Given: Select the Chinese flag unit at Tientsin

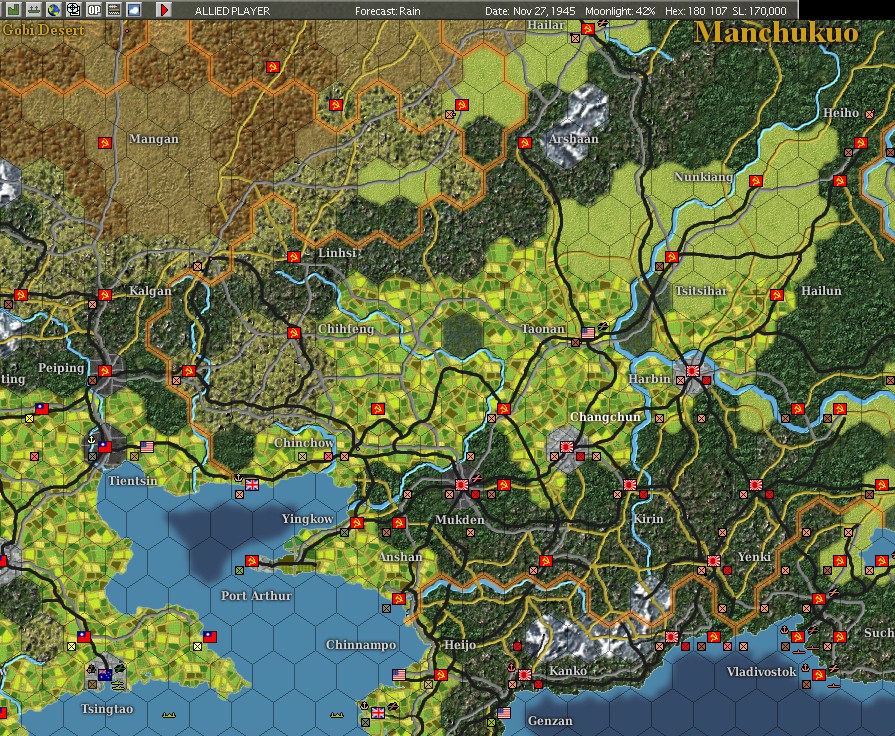Looking at the screenshot, I should pyautogui.click(x=104, y=447).
